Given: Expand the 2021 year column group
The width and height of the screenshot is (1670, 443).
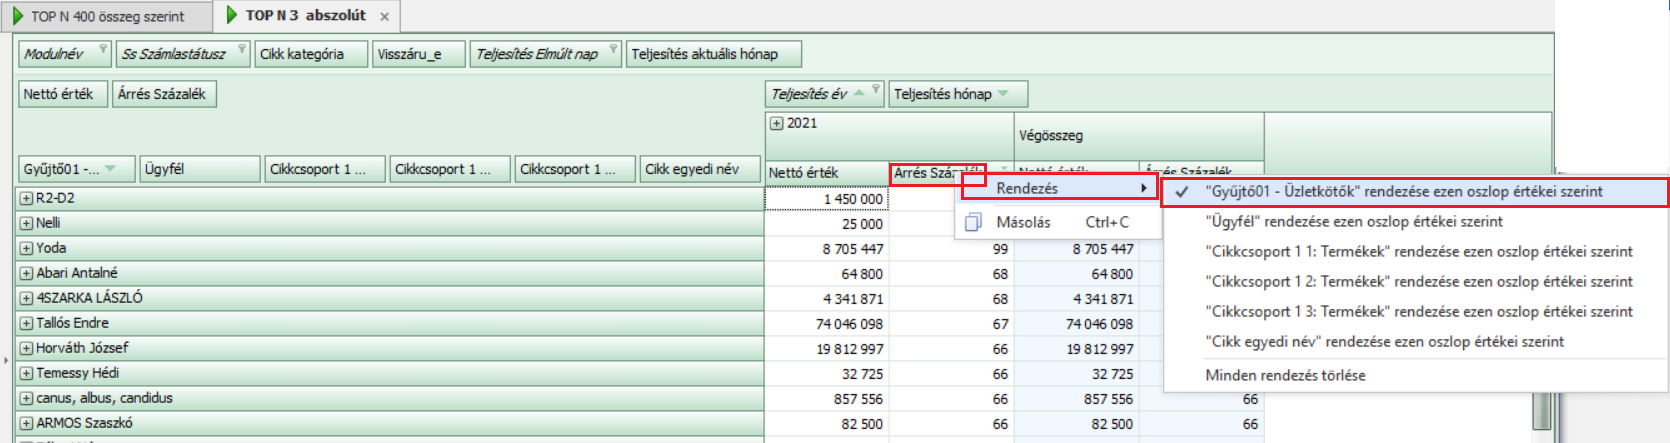Looking at the screenshot, I should coord(776,123).
